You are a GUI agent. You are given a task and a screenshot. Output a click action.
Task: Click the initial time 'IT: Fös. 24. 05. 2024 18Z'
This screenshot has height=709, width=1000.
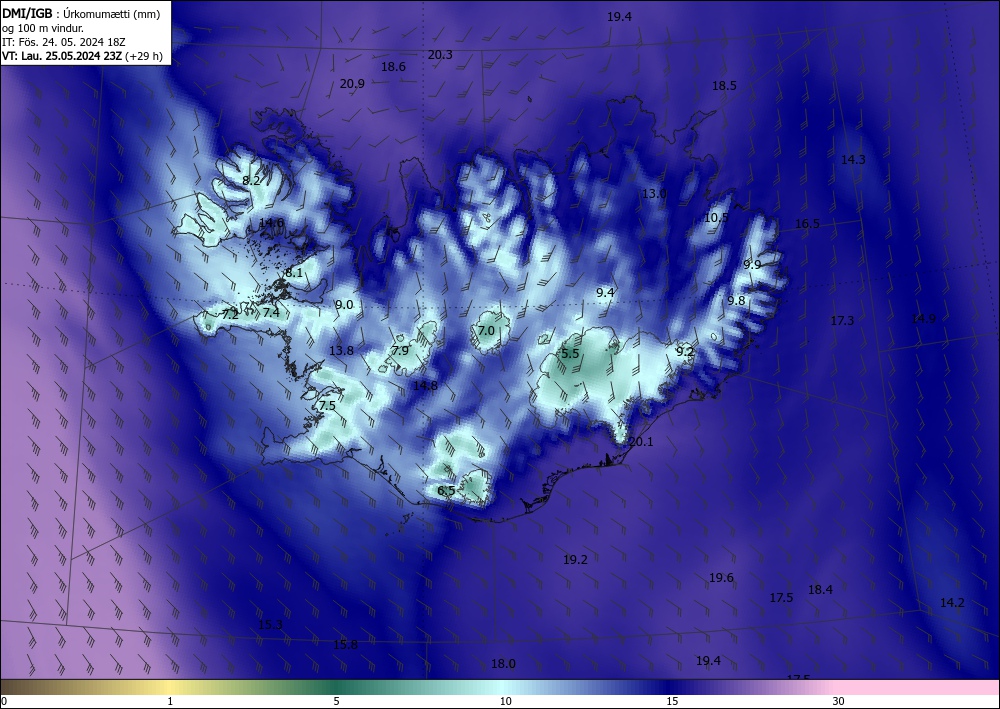(64, 42)
